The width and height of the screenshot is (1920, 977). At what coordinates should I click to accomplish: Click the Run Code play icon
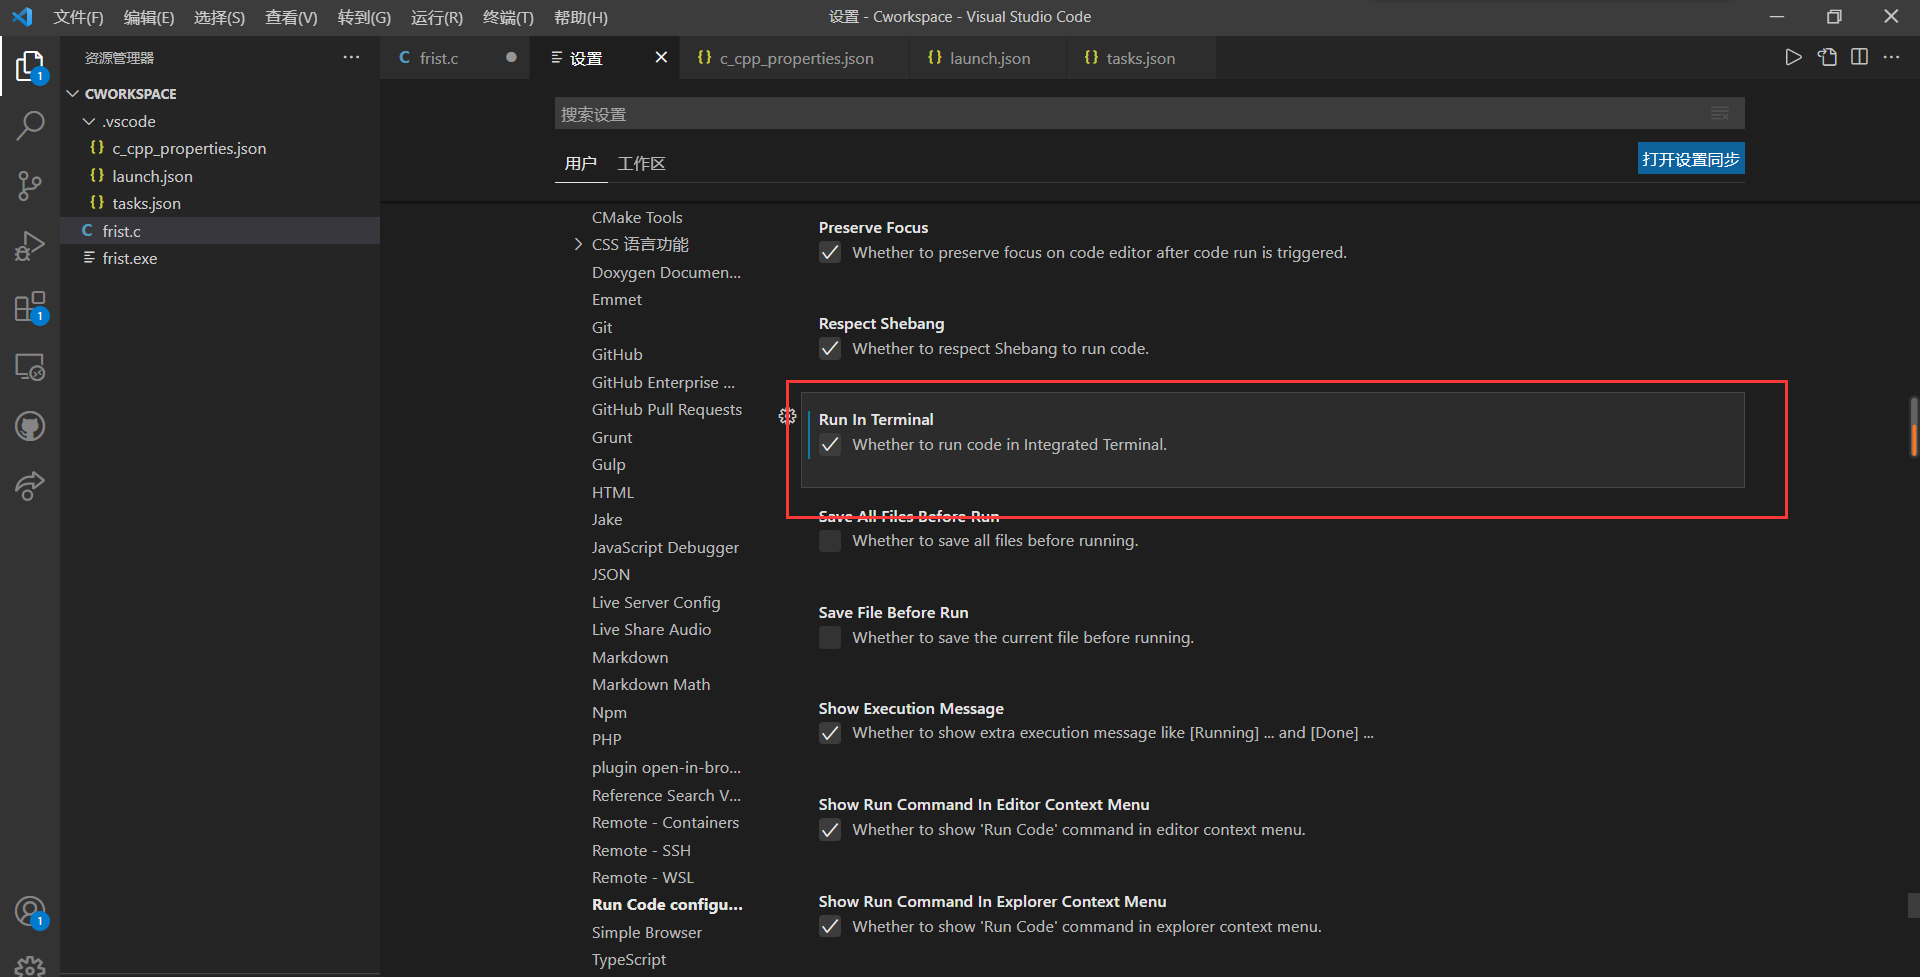(1793, 57)
